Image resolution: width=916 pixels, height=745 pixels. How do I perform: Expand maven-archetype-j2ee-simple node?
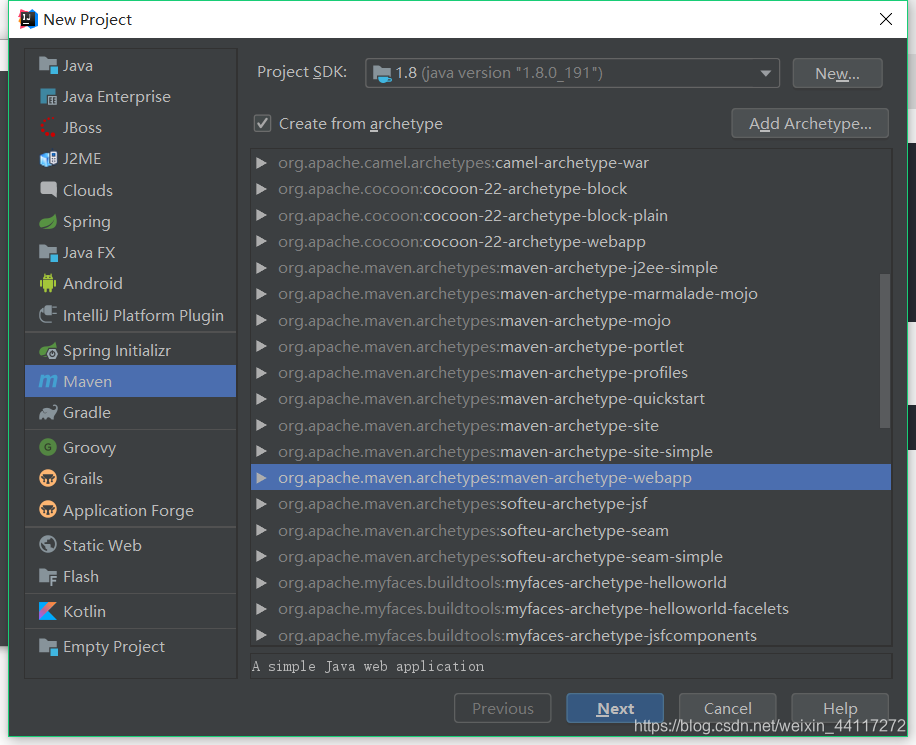click(x=262, y=268)
